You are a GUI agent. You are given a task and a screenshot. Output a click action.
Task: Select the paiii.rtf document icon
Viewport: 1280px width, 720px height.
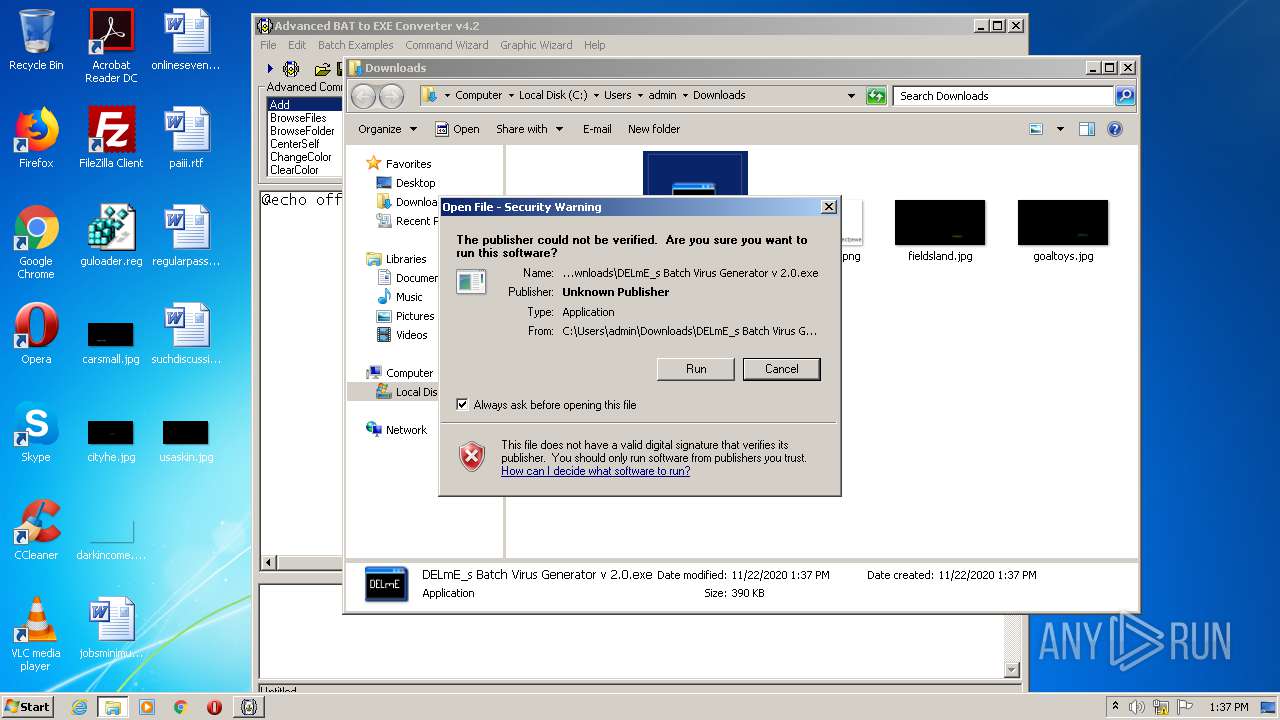click(x=186, y=138)
